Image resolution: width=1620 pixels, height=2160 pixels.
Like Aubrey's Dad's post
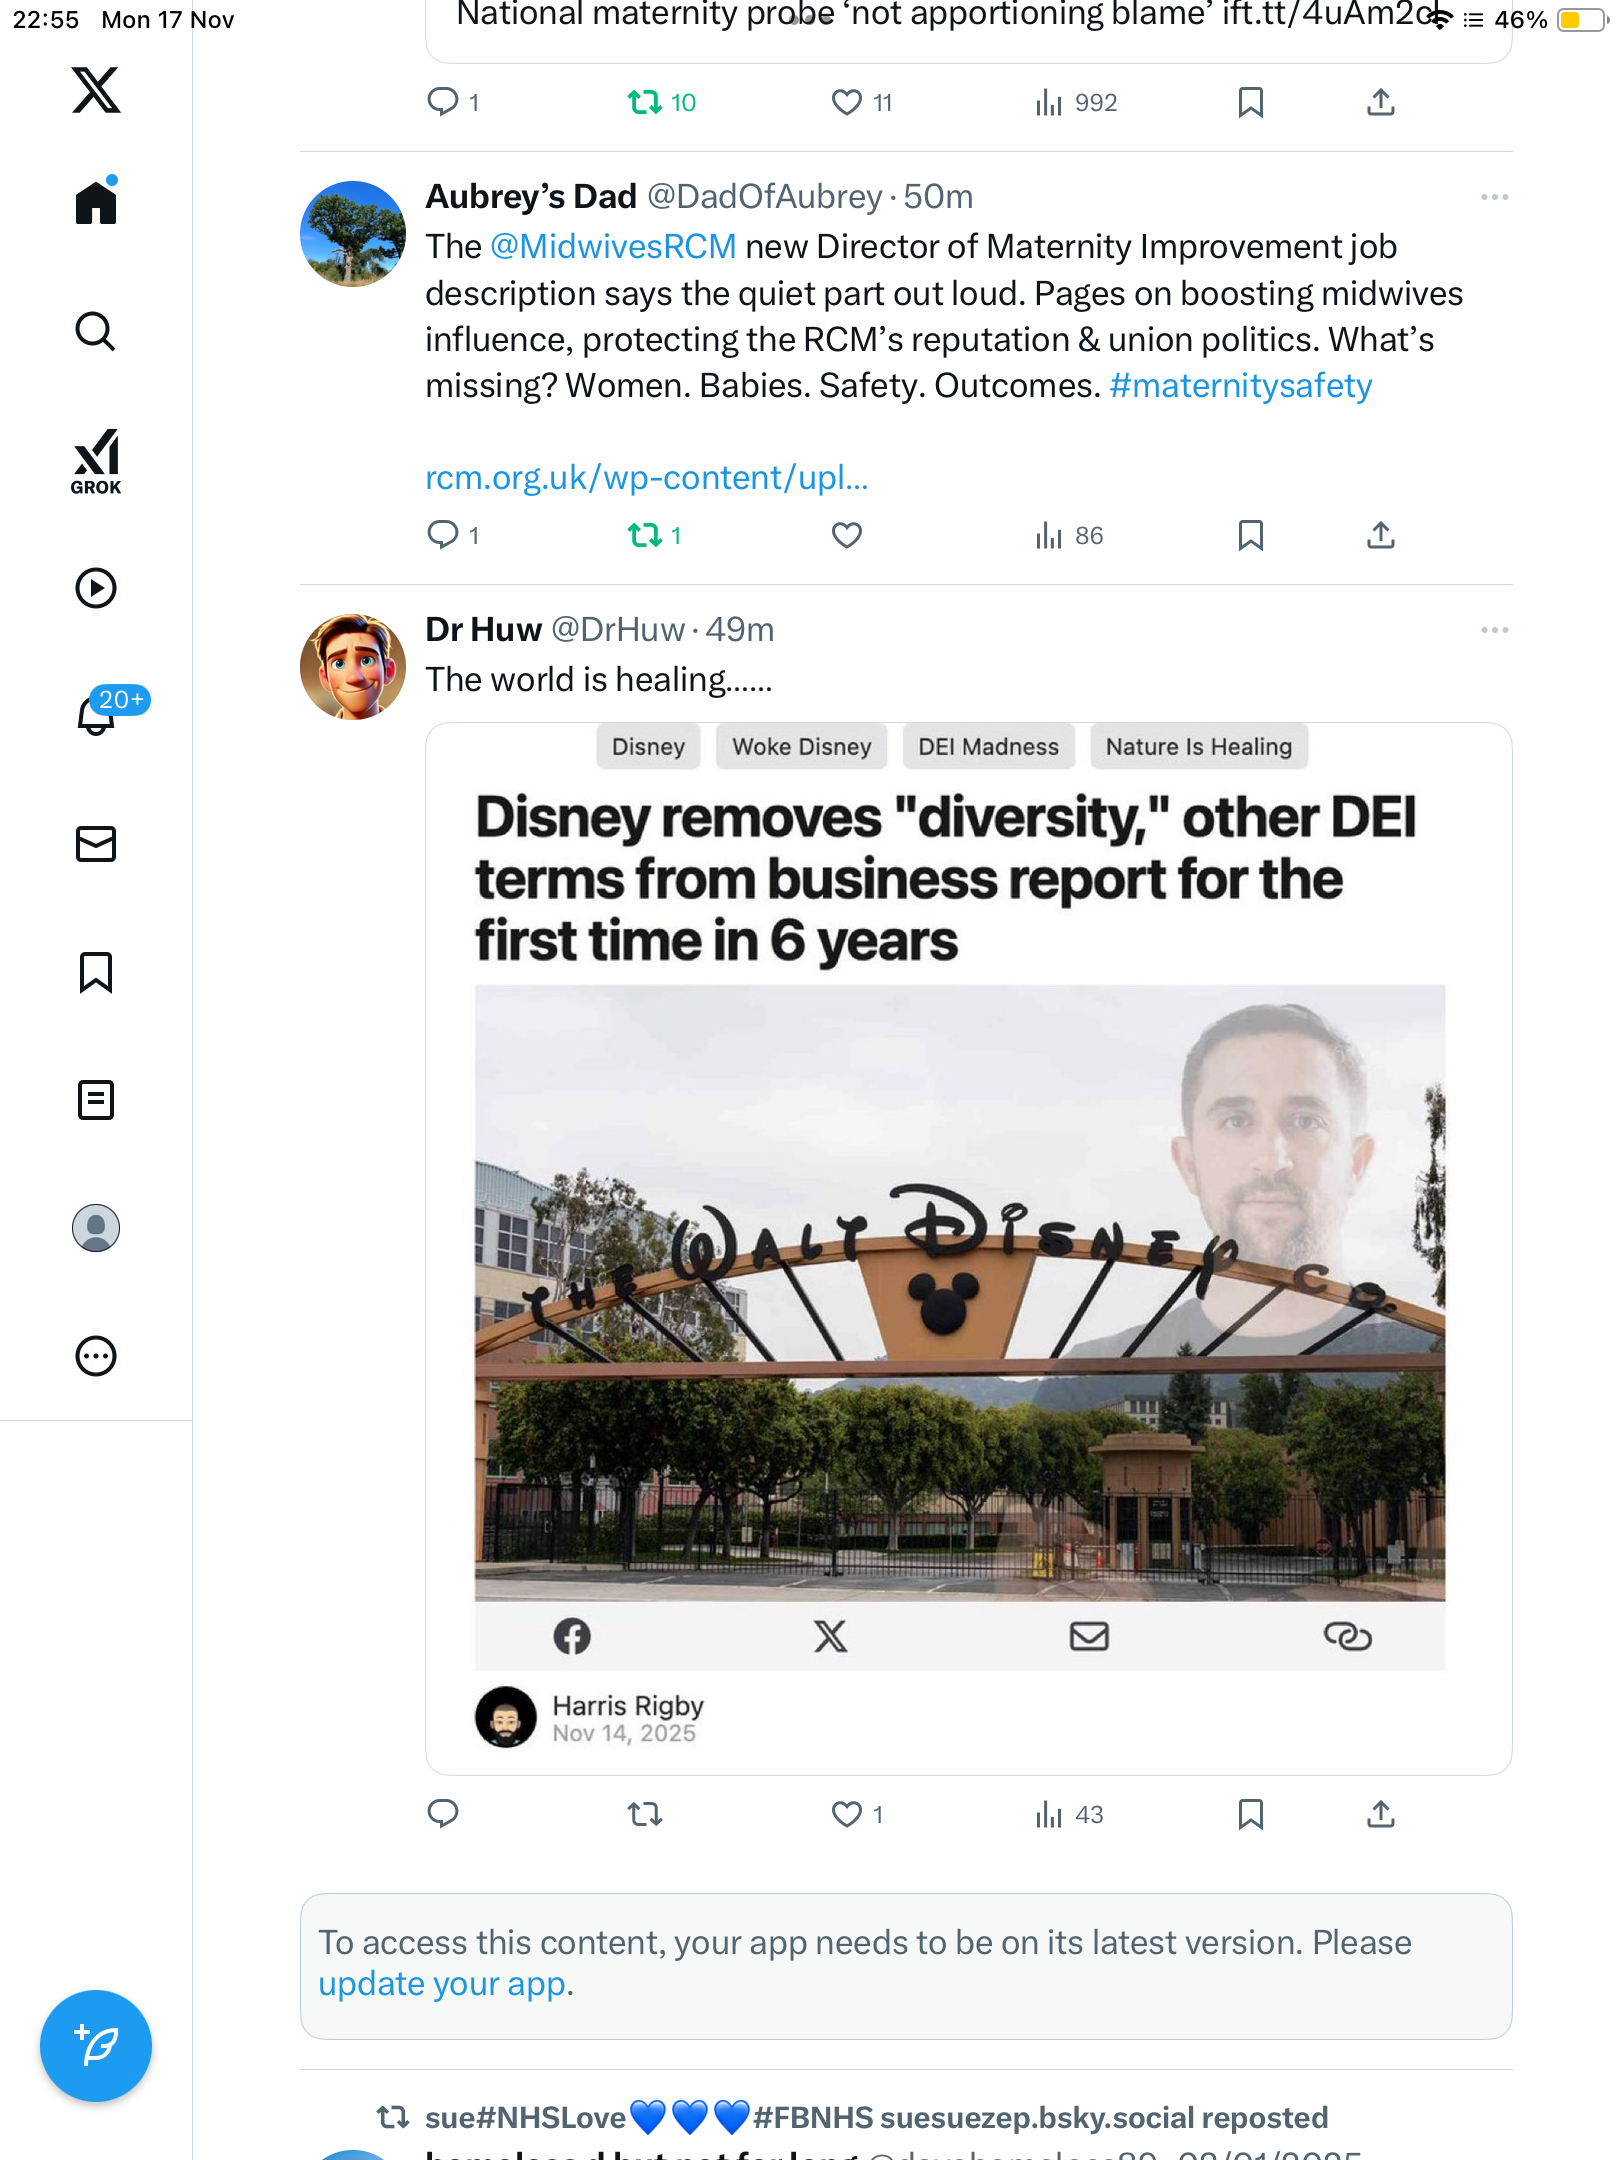point(847,536)
